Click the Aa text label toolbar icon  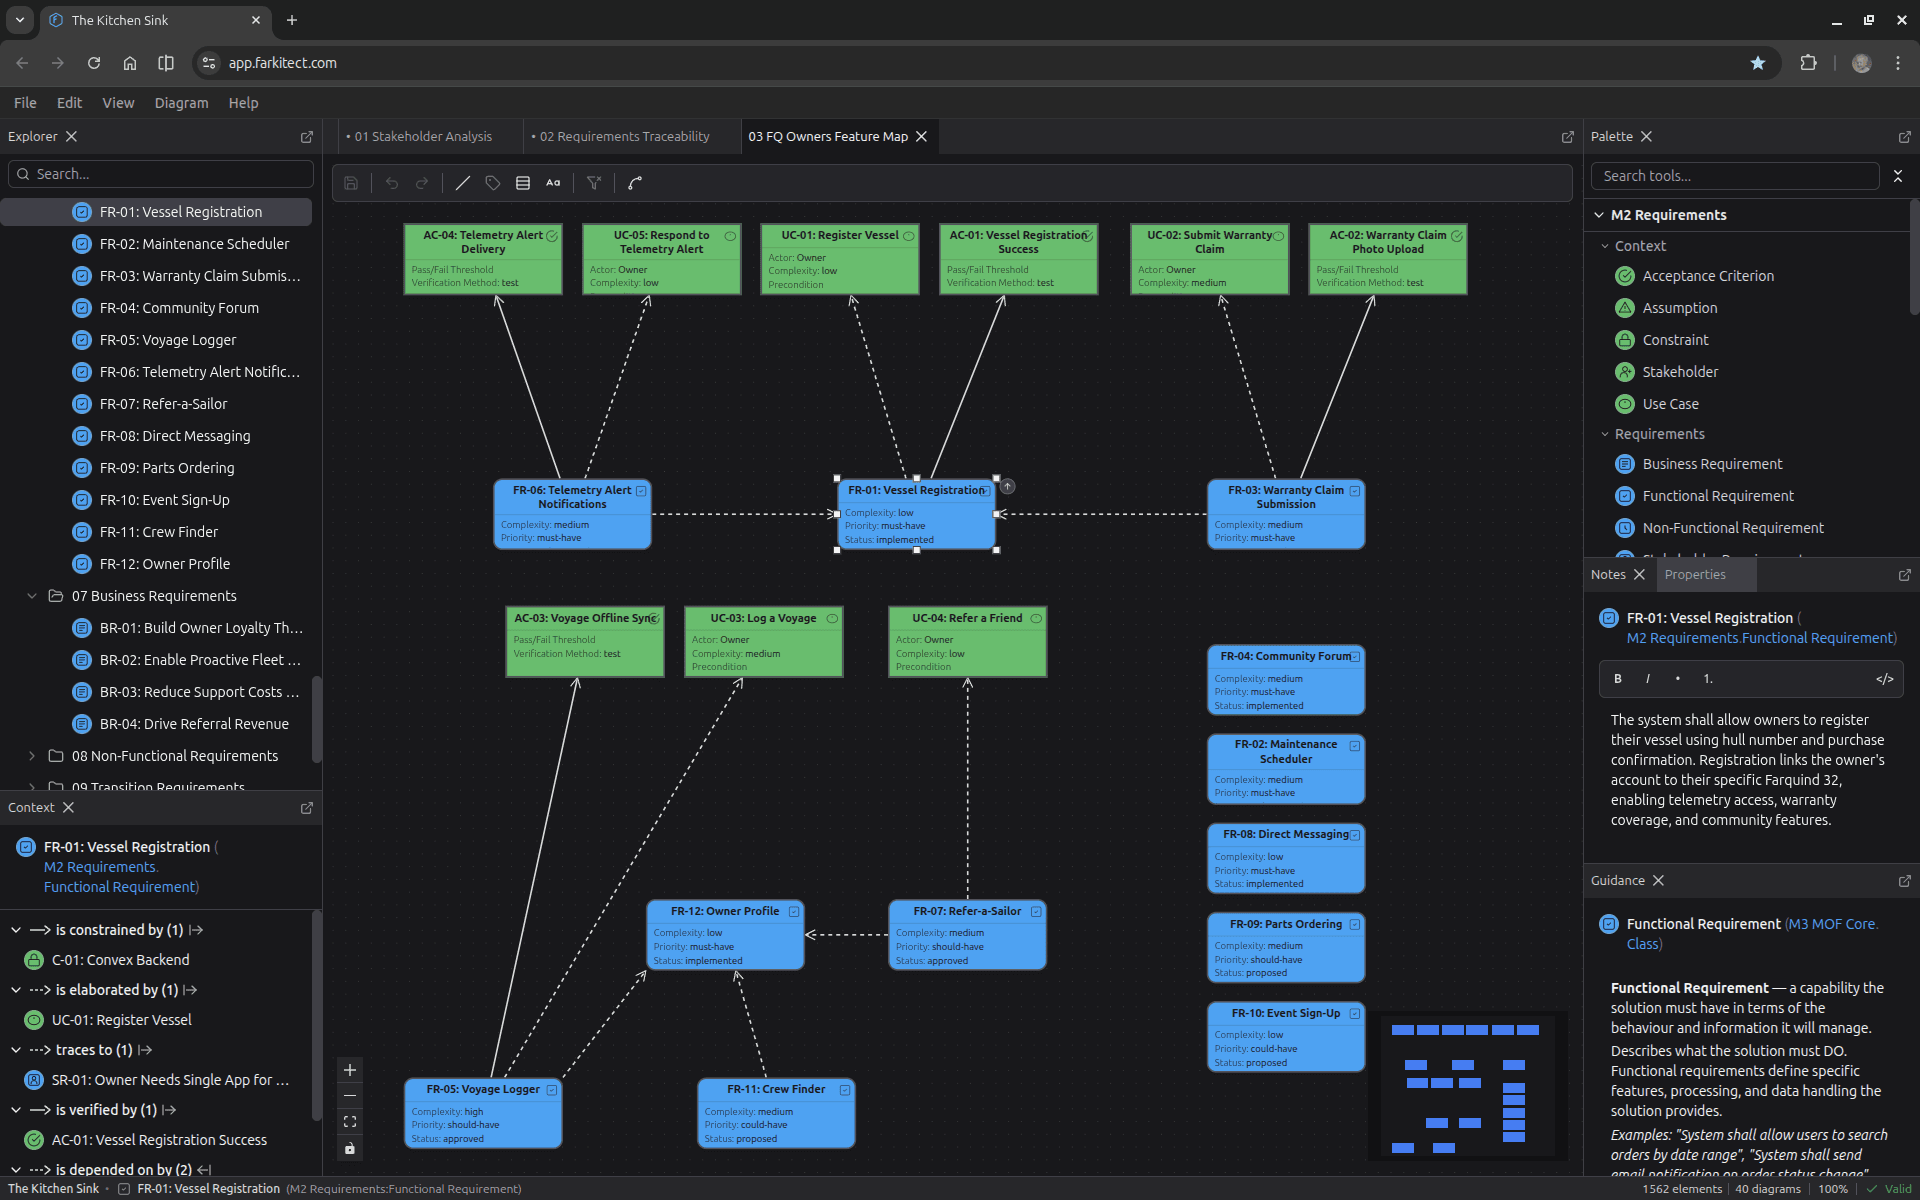(553, 183)
